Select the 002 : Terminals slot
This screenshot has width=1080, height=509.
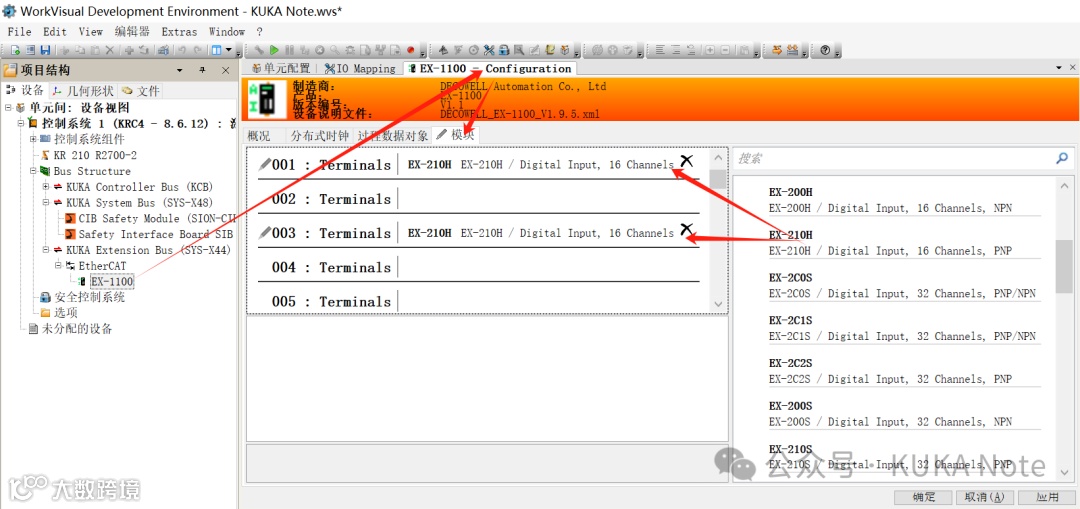479,199
